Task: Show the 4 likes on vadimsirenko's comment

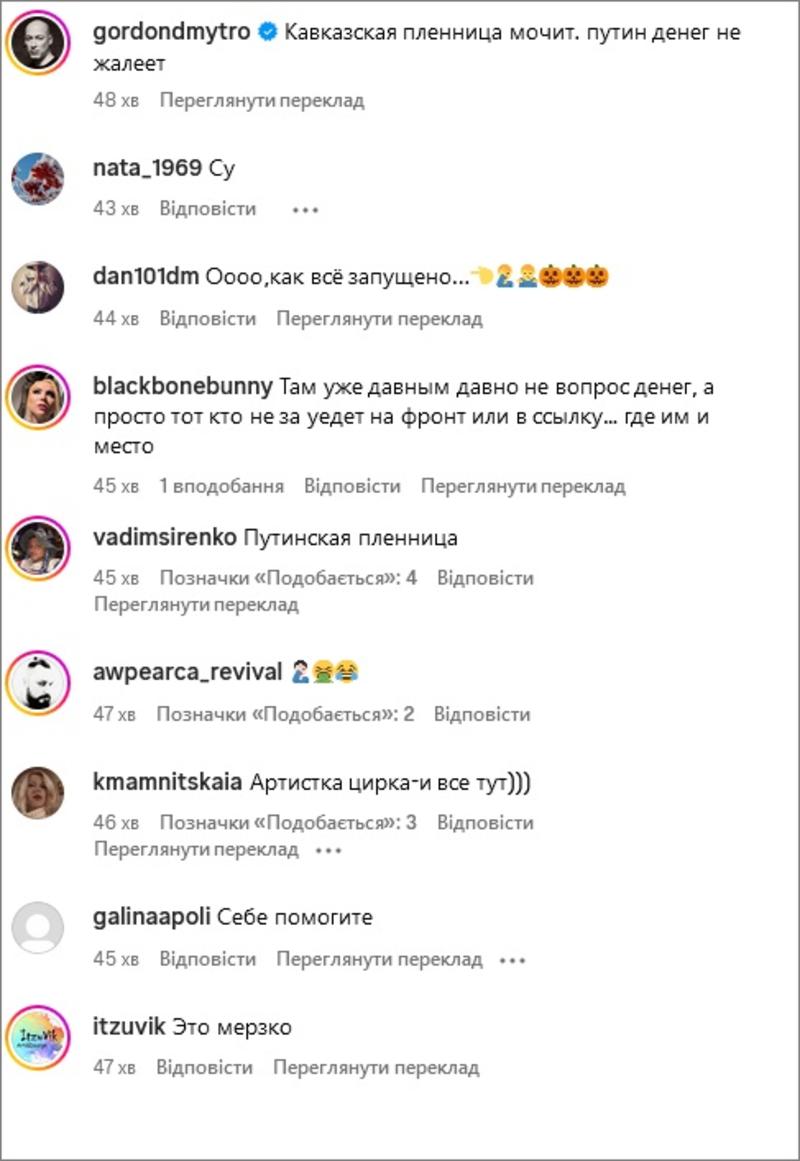Action: [288, 578]
